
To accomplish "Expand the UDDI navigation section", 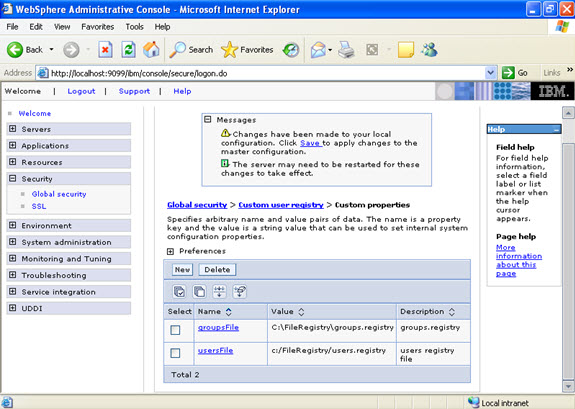I will pos(12,308).
